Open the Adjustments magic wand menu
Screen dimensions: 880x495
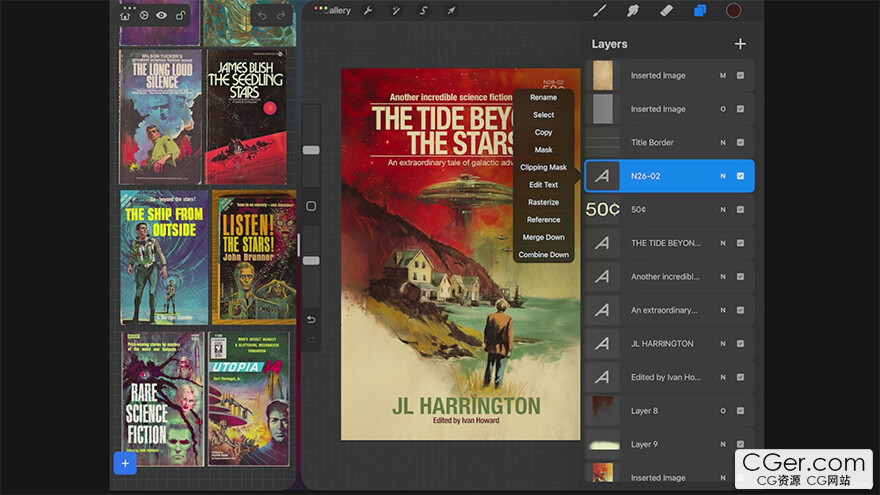(396, 11)
